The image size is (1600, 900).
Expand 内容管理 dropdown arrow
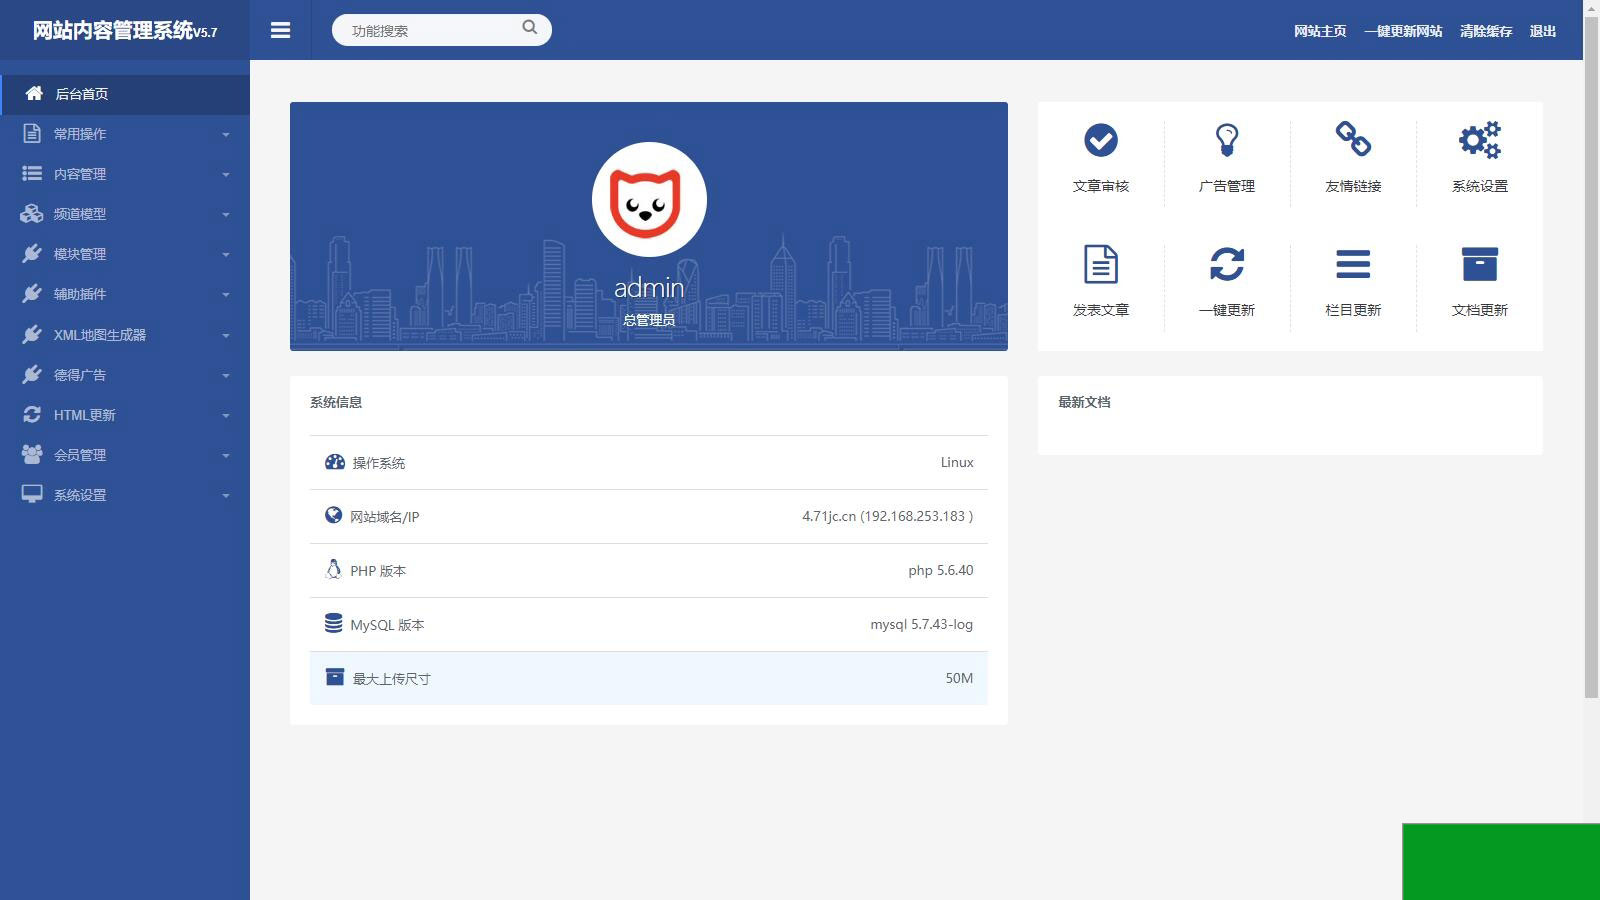point(226,174)
